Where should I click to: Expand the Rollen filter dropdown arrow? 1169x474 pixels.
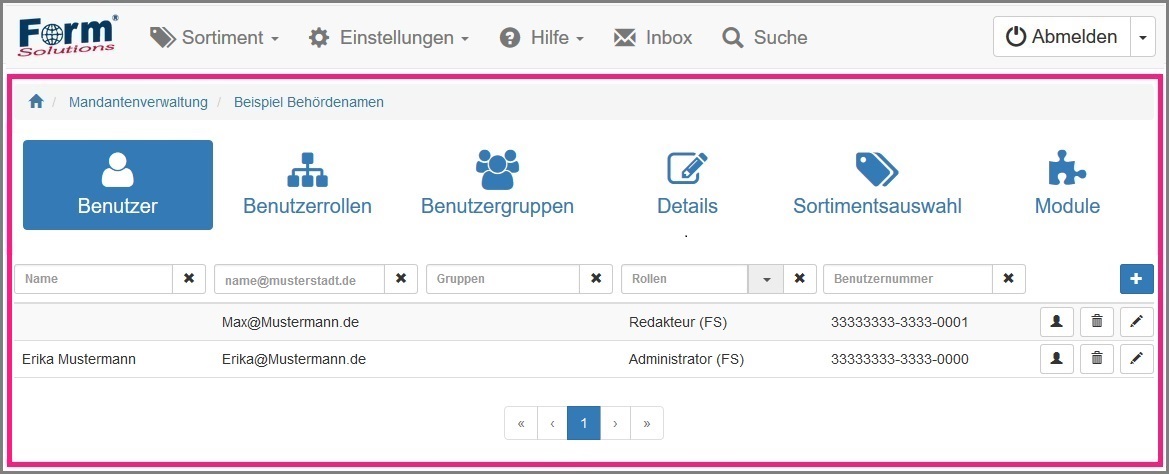coord(766,279)
